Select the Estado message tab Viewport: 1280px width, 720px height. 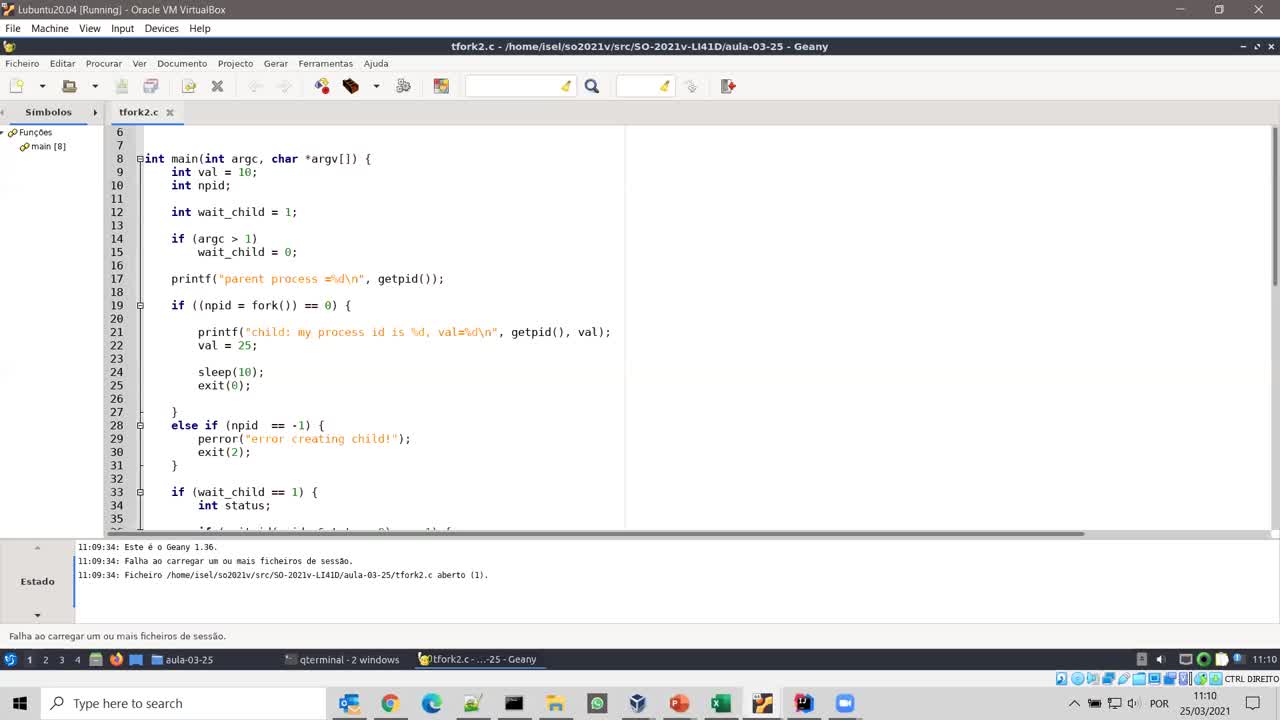pyautogui.click(x=37, y=581)
